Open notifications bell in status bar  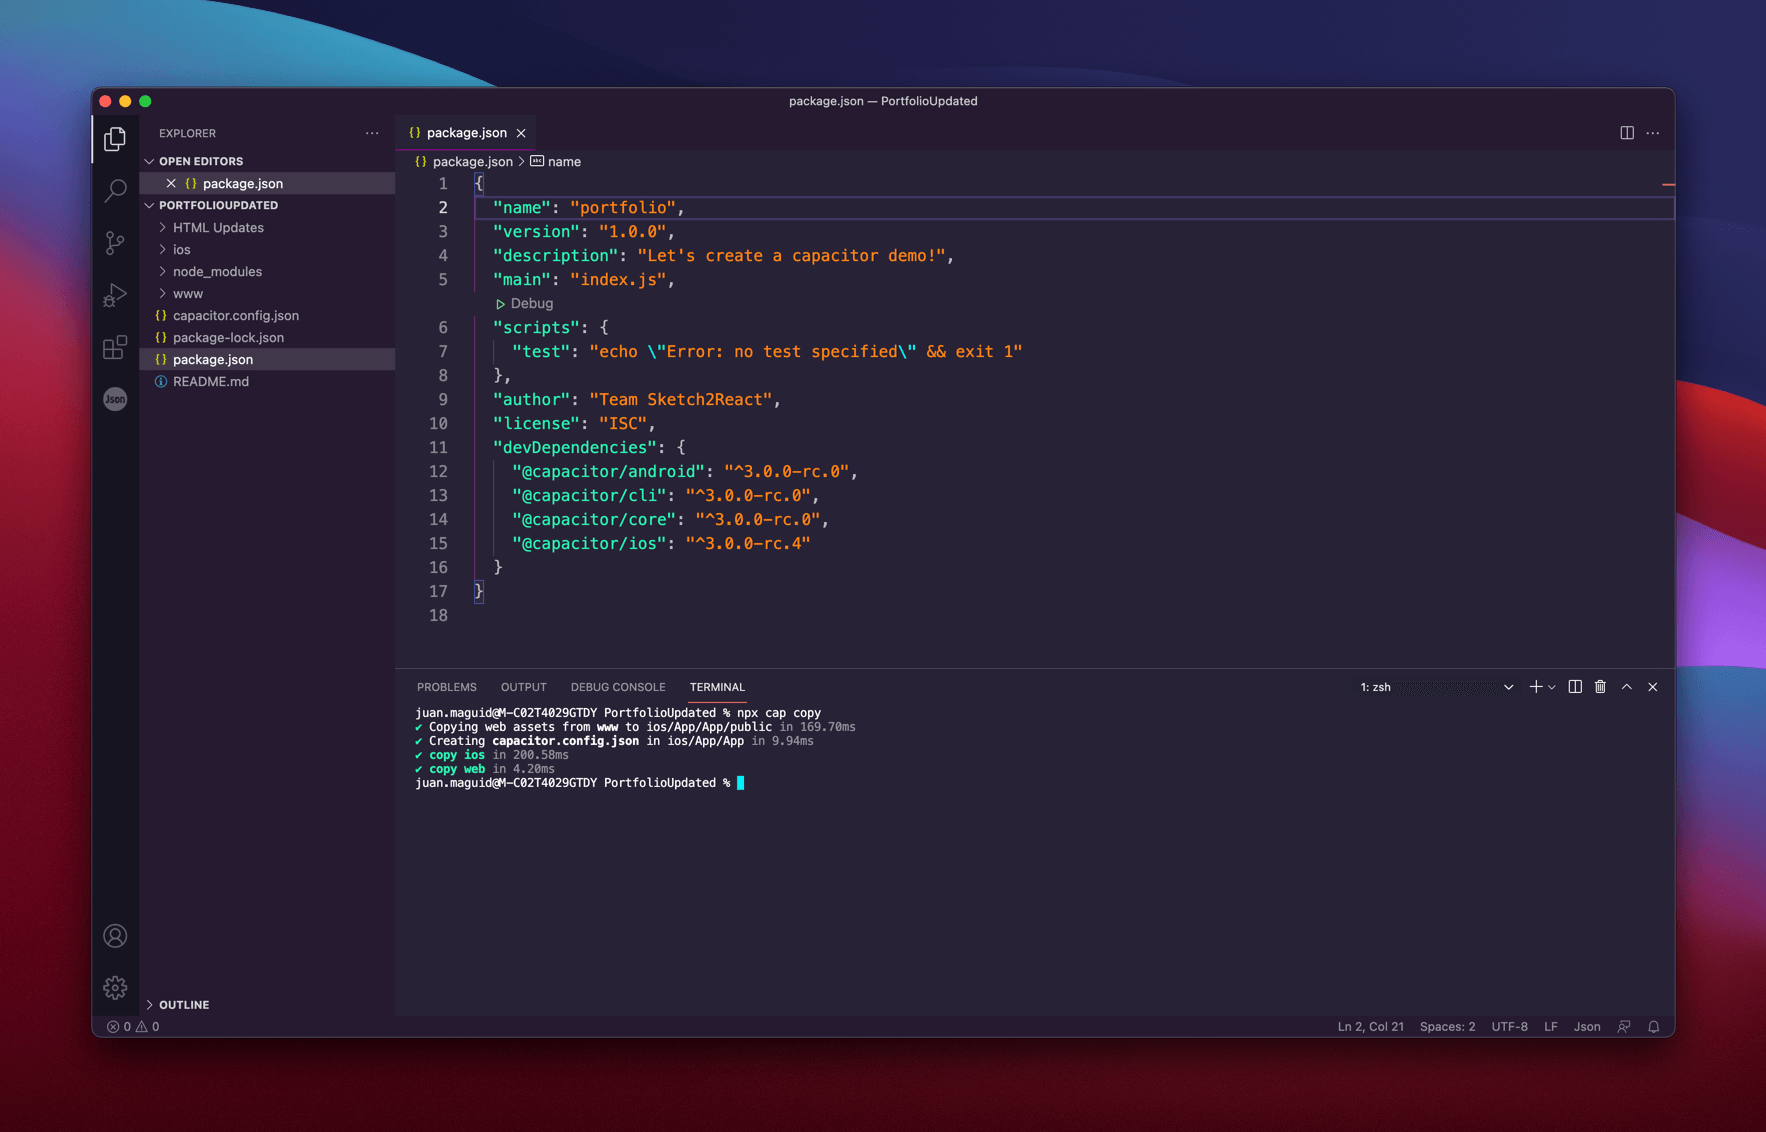(x=1654, y=1027)
